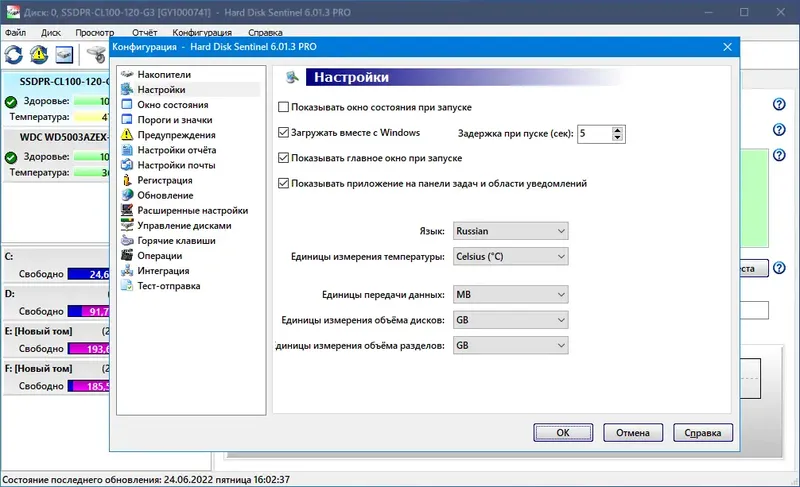Click the disk drive toolbar icon
This screenshot has width=800, height=487.
point(64,55)
